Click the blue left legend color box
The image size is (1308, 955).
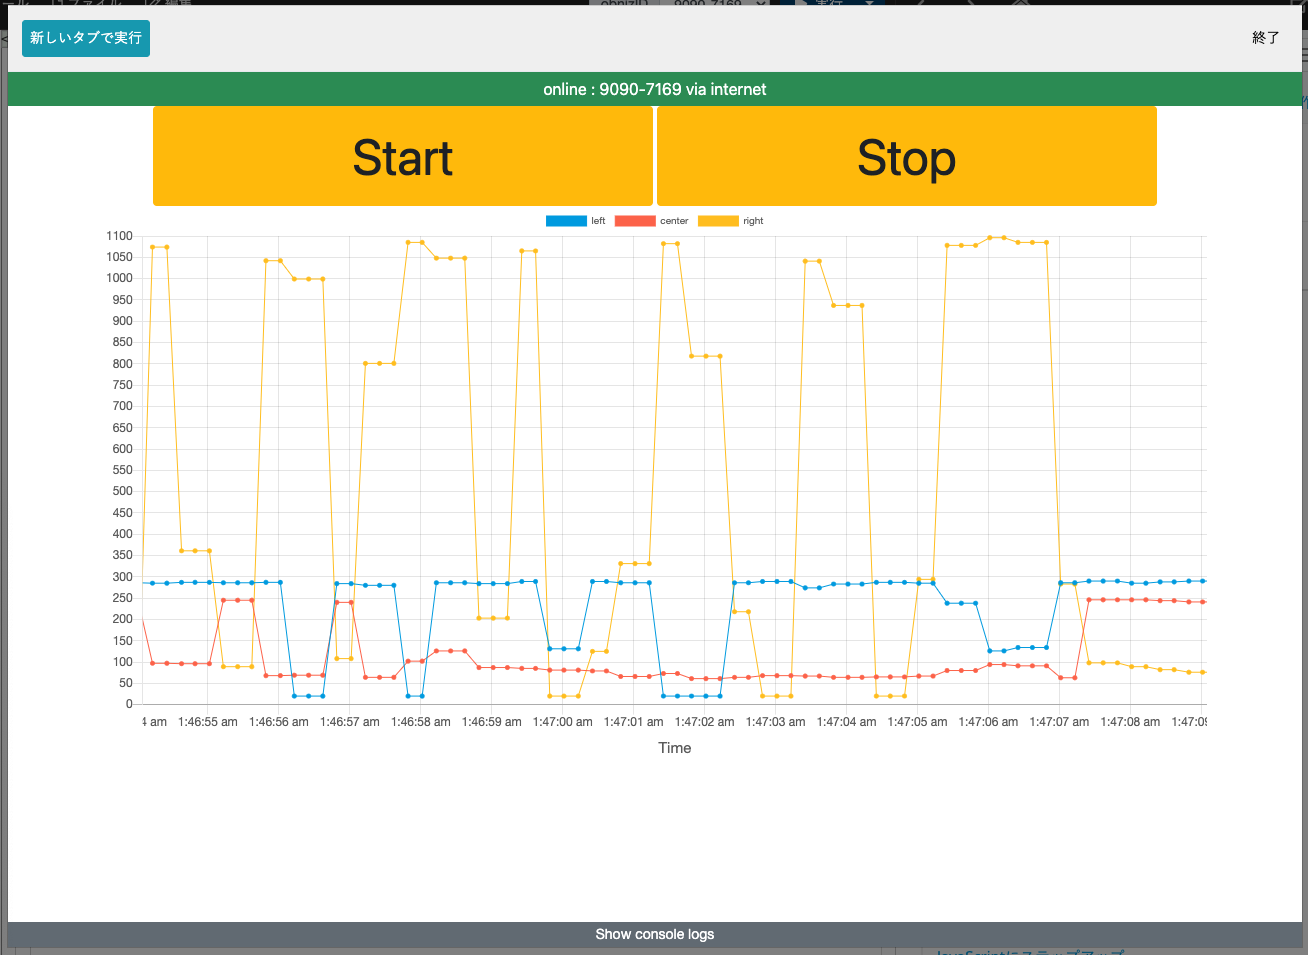(565, 221)
